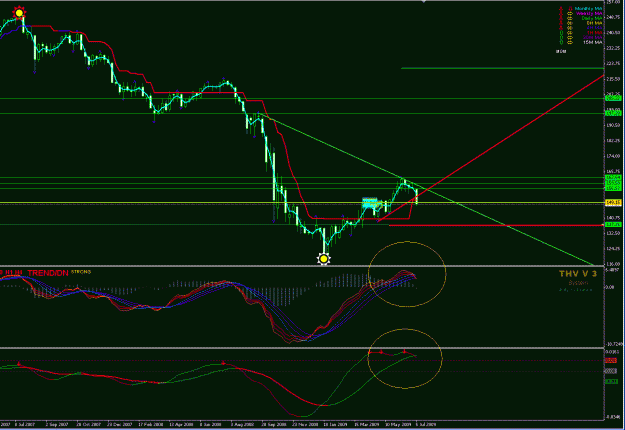
Task: Select the Daily MA legend label
Action: point(592,18)
